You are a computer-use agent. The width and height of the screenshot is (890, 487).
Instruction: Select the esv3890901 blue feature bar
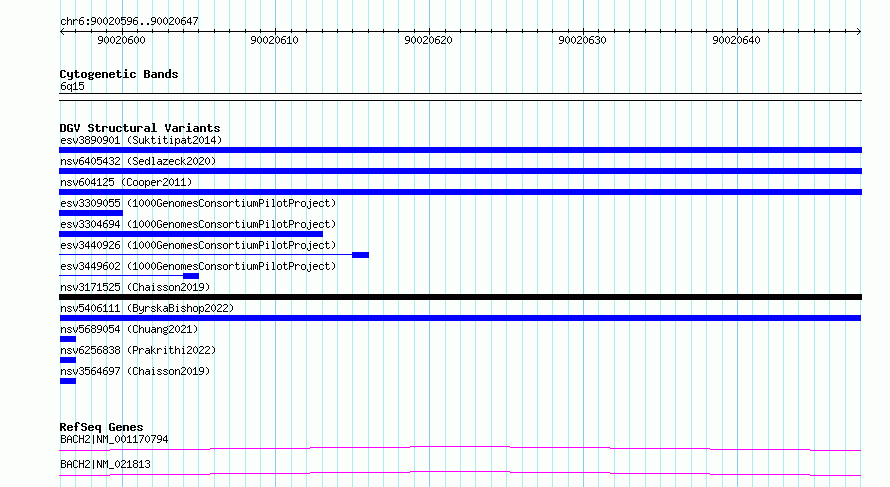pyautogui.click(x=460, y=150)
